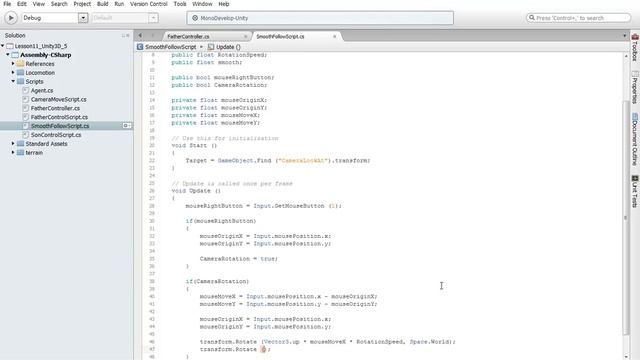Click the Run play button
Screen dimensions: 640x360
pyautogui.click(x=11, y=18)
